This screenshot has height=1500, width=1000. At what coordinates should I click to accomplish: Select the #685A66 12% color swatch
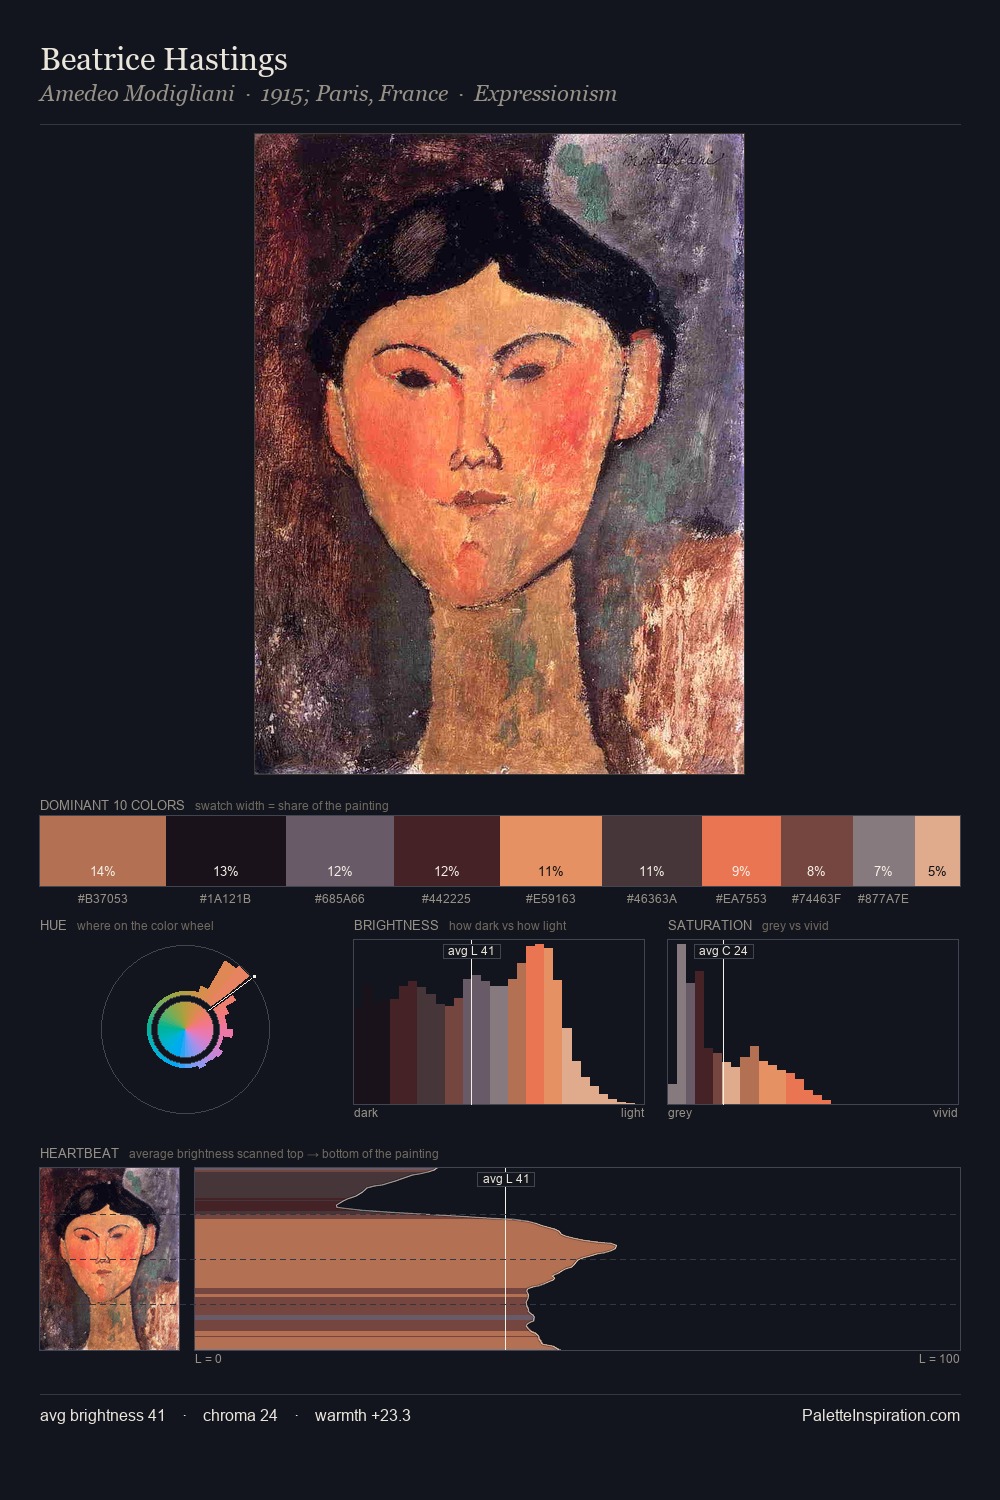340,851
